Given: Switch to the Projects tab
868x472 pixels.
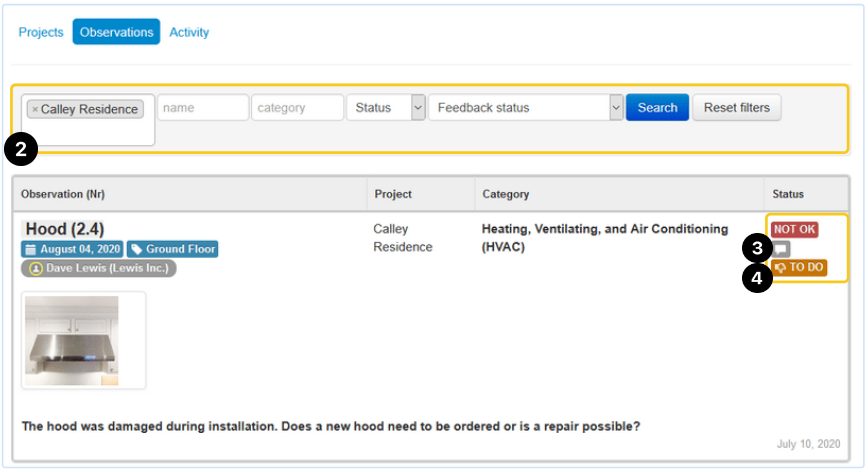Looking at the screenshot, I should (x=41, y=32).
